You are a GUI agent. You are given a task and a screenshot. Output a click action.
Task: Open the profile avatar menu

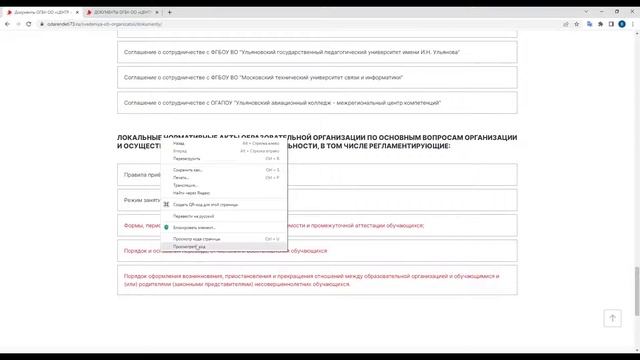pos(622,24)
